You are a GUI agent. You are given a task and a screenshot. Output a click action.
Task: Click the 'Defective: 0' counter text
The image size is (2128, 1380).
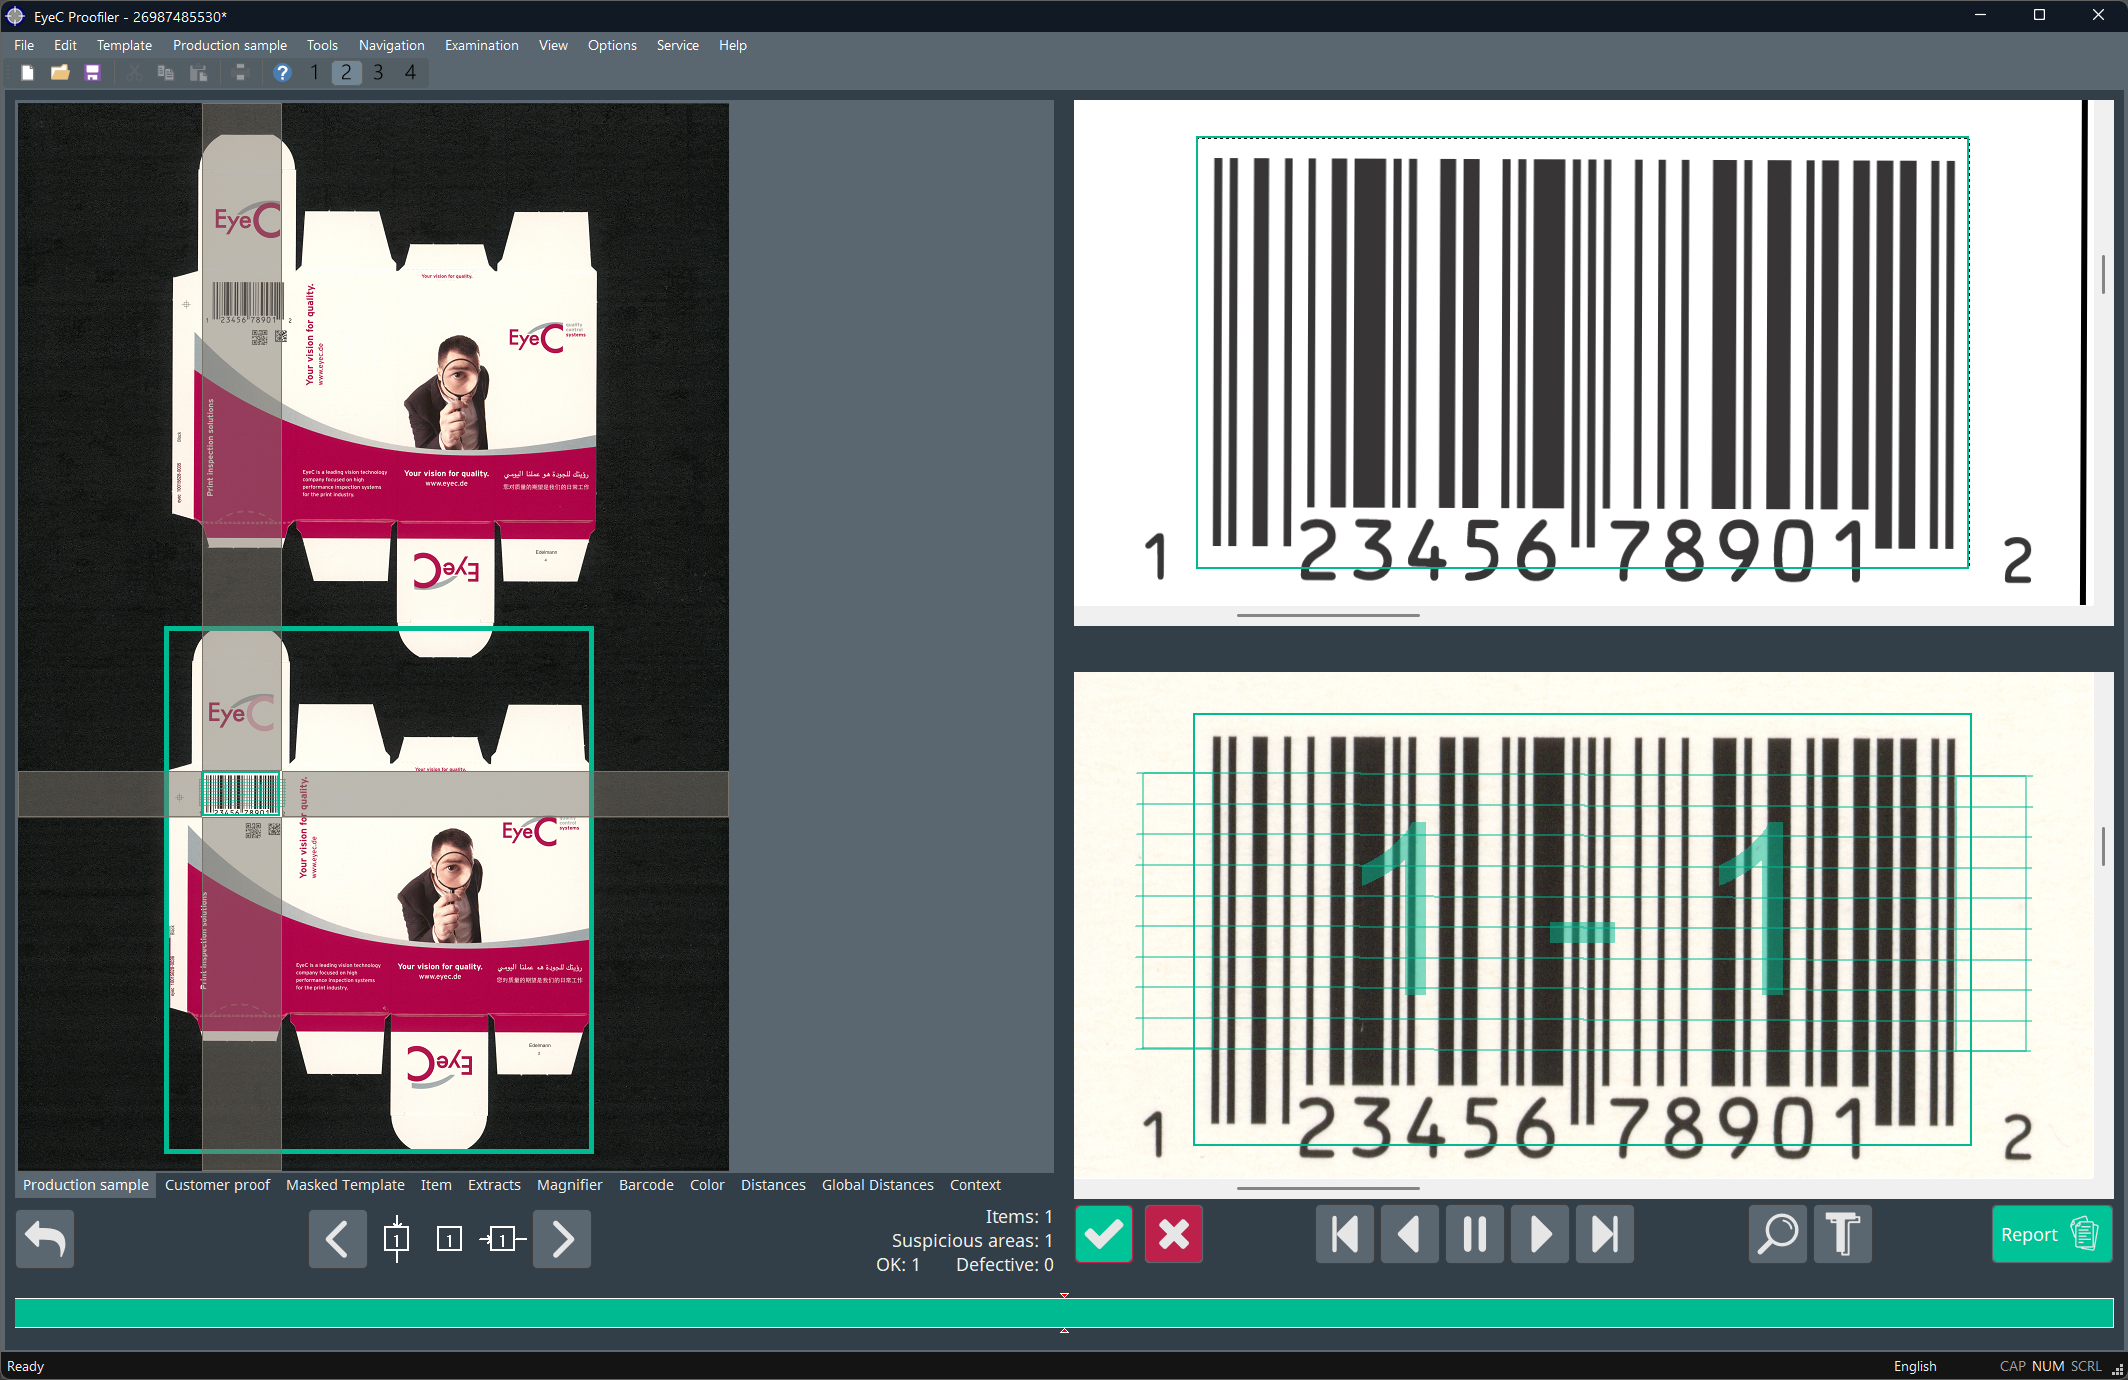(1005, 1264)
